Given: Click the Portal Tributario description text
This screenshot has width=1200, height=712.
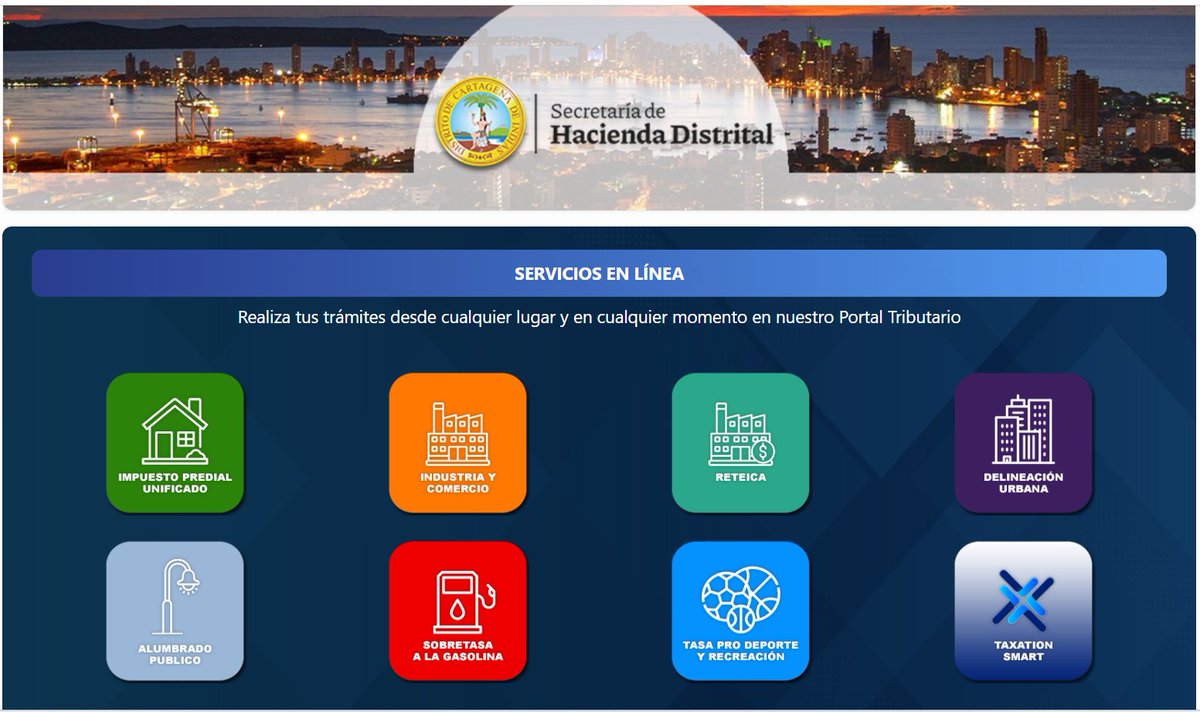Looking at the screenshot, I should (599, 317).
